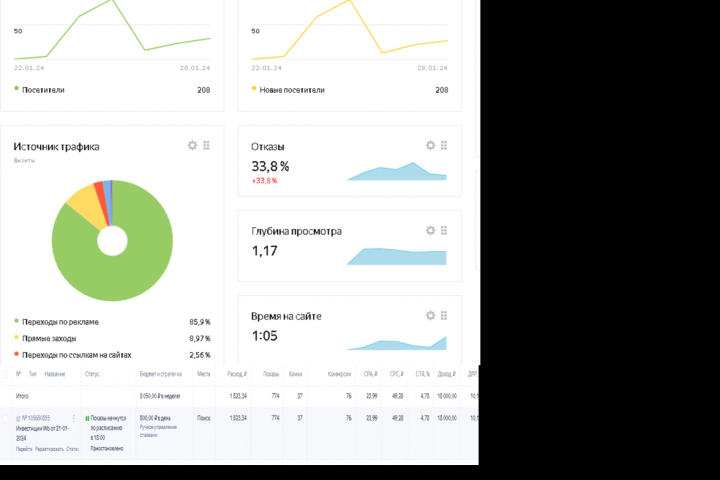Open settings gear of Время на сайте widget

pos(430,316)
